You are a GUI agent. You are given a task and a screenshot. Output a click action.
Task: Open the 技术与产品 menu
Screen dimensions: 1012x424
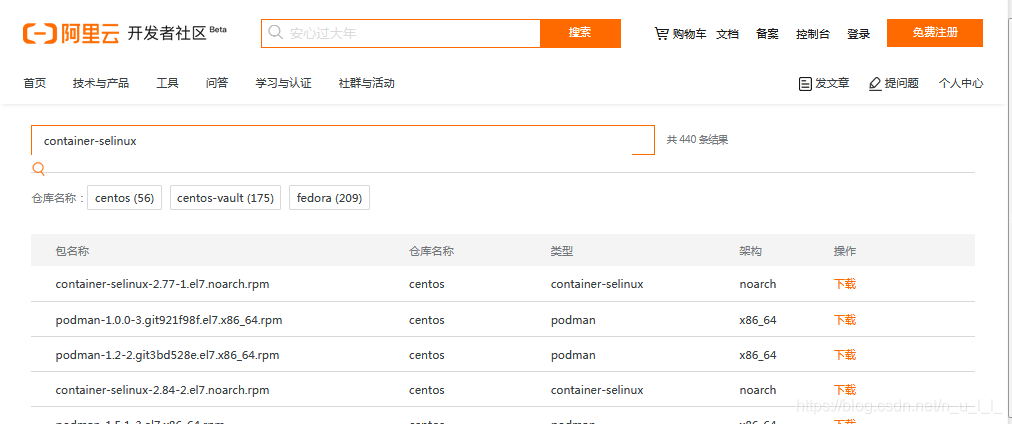(101, 83)
